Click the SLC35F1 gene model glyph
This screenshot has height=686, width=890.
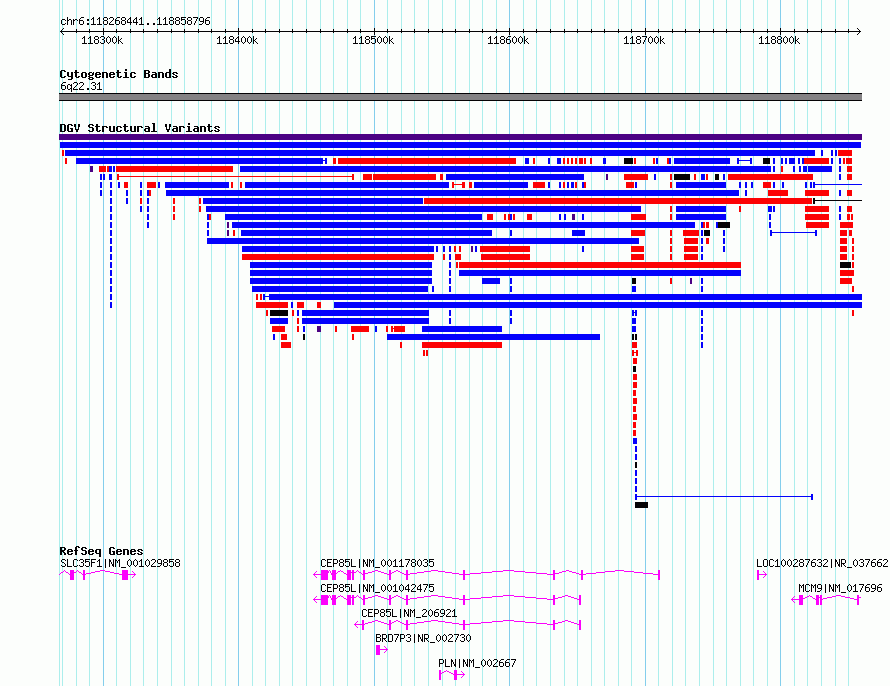coord(98,575)
